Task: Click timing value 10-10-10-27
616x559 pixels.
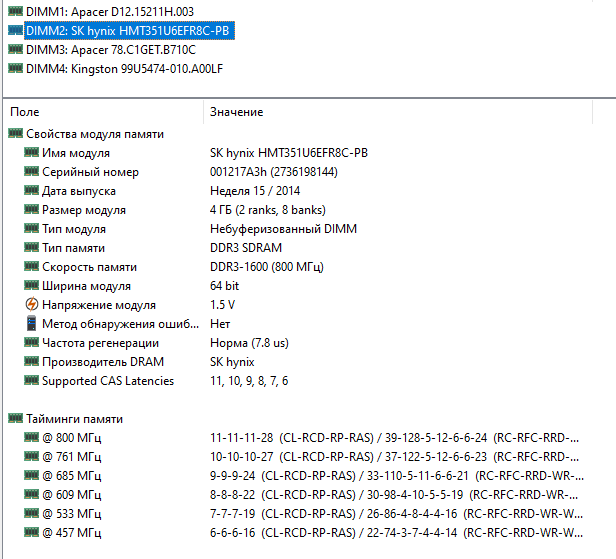Action: coord(241,457)
